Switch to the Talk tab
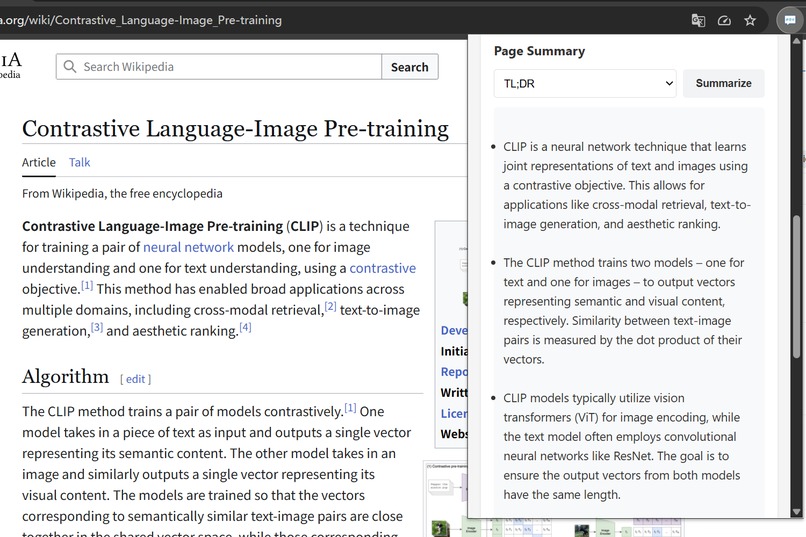Screen dimensions: 806x537 pyautogui.click(x=80, y=162)
